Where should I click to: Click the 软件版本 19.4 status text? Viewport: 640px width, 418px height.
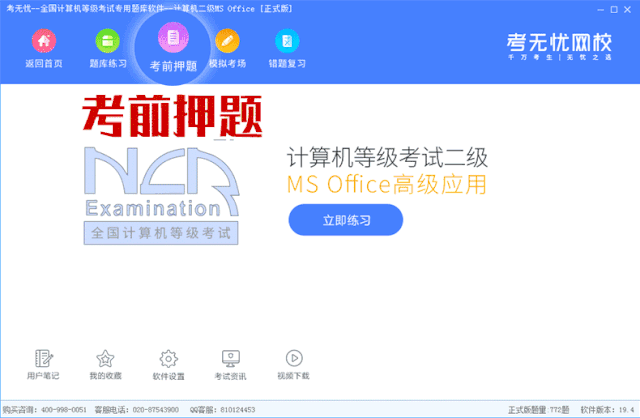(607, 409)
